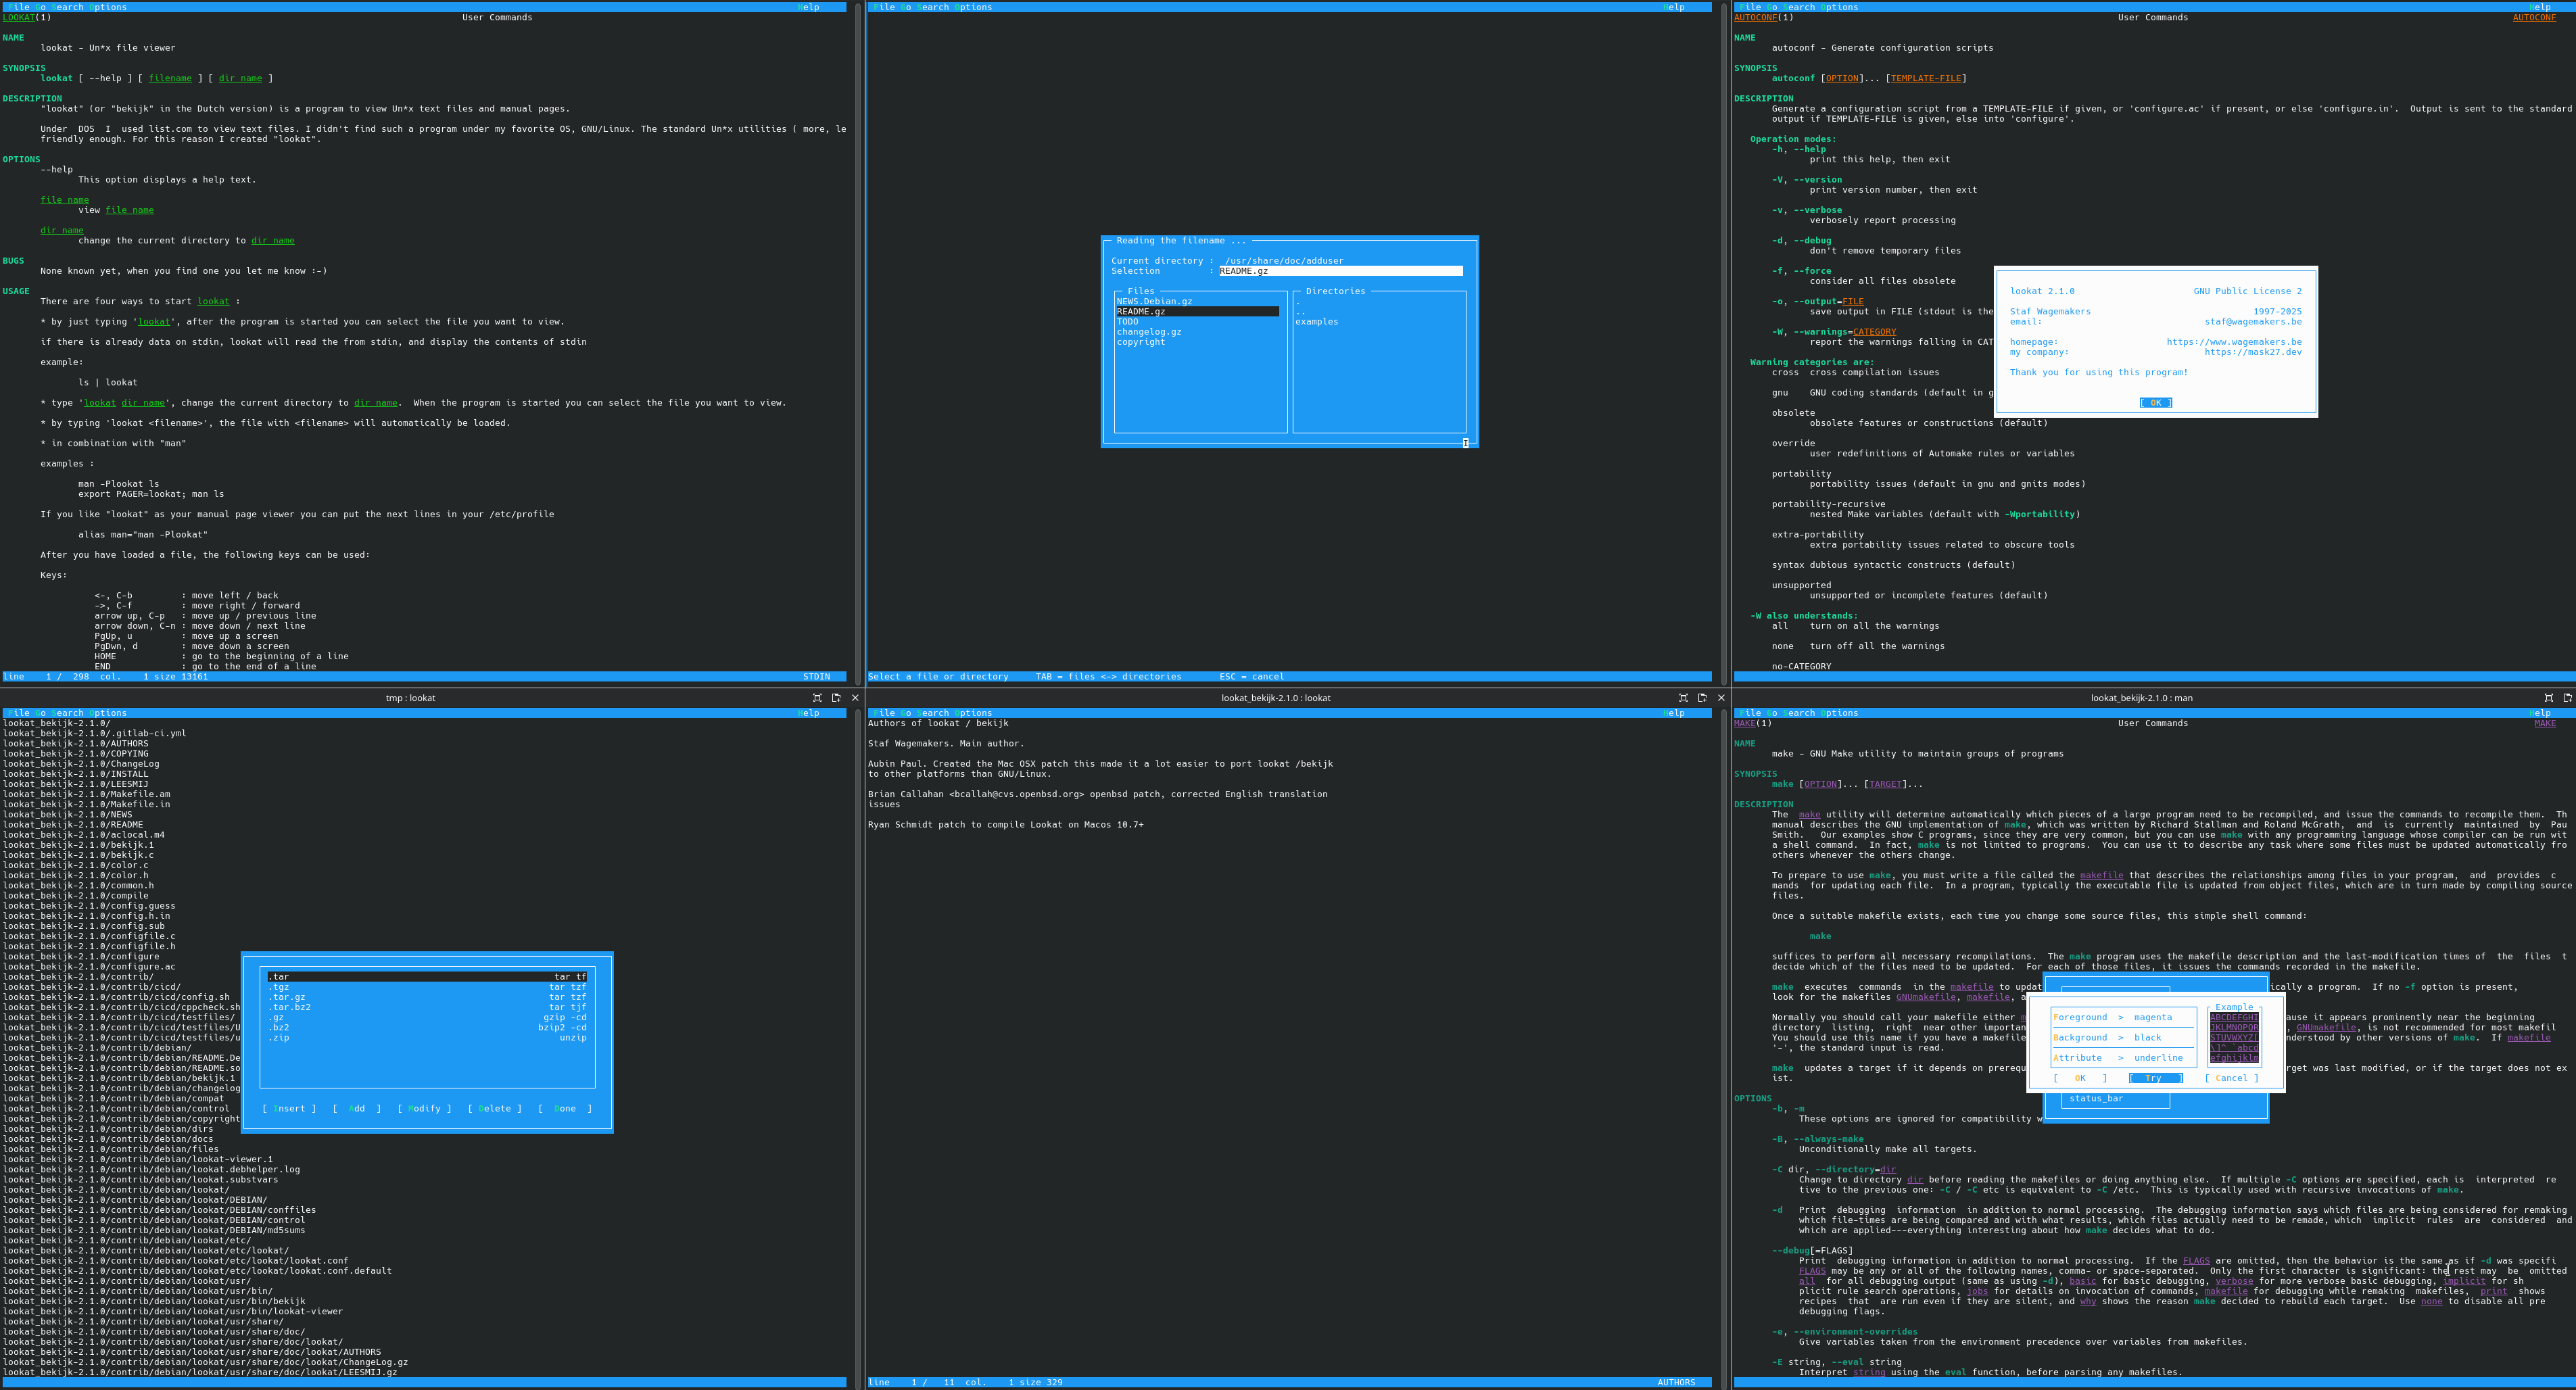Close the 'tmp : lookat' pane
2576x1390 pixels.
pyautogui.click(x=855, y=698)
